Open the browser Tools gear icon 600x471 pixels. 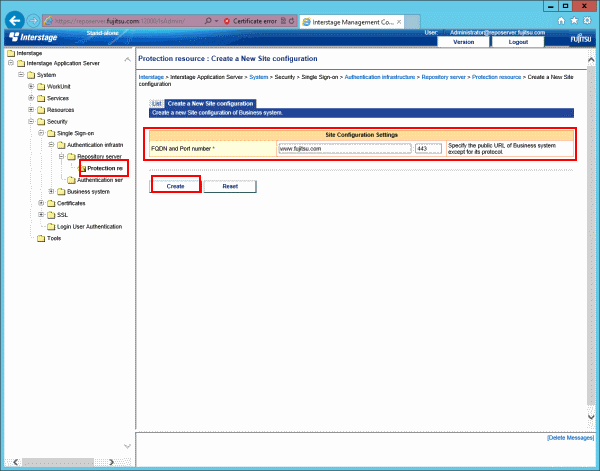coord(587,21)
